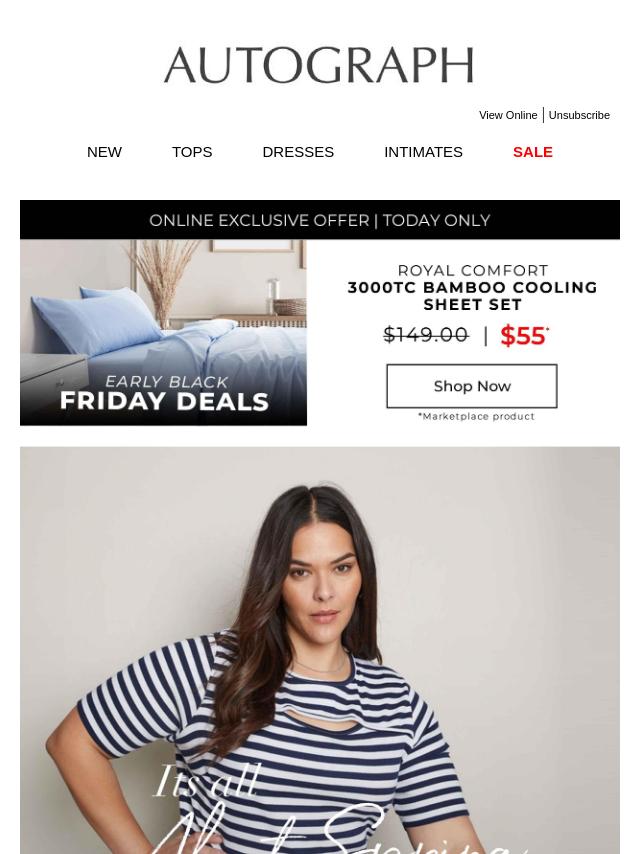640x854 pixels.
Task: Select the DRESSES navigation item
Action: tap(298, 152)
